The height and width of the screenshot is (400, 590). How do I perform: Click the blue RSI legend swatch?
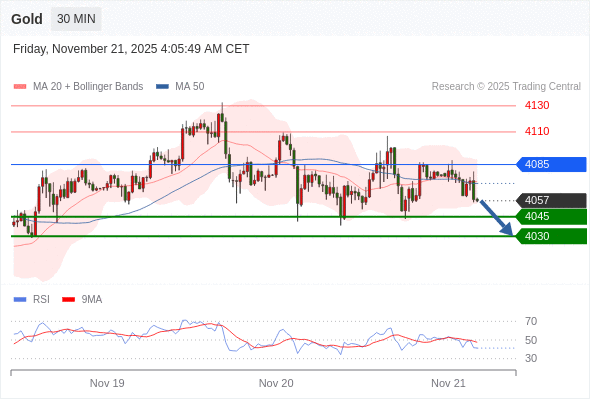point(20,300)
